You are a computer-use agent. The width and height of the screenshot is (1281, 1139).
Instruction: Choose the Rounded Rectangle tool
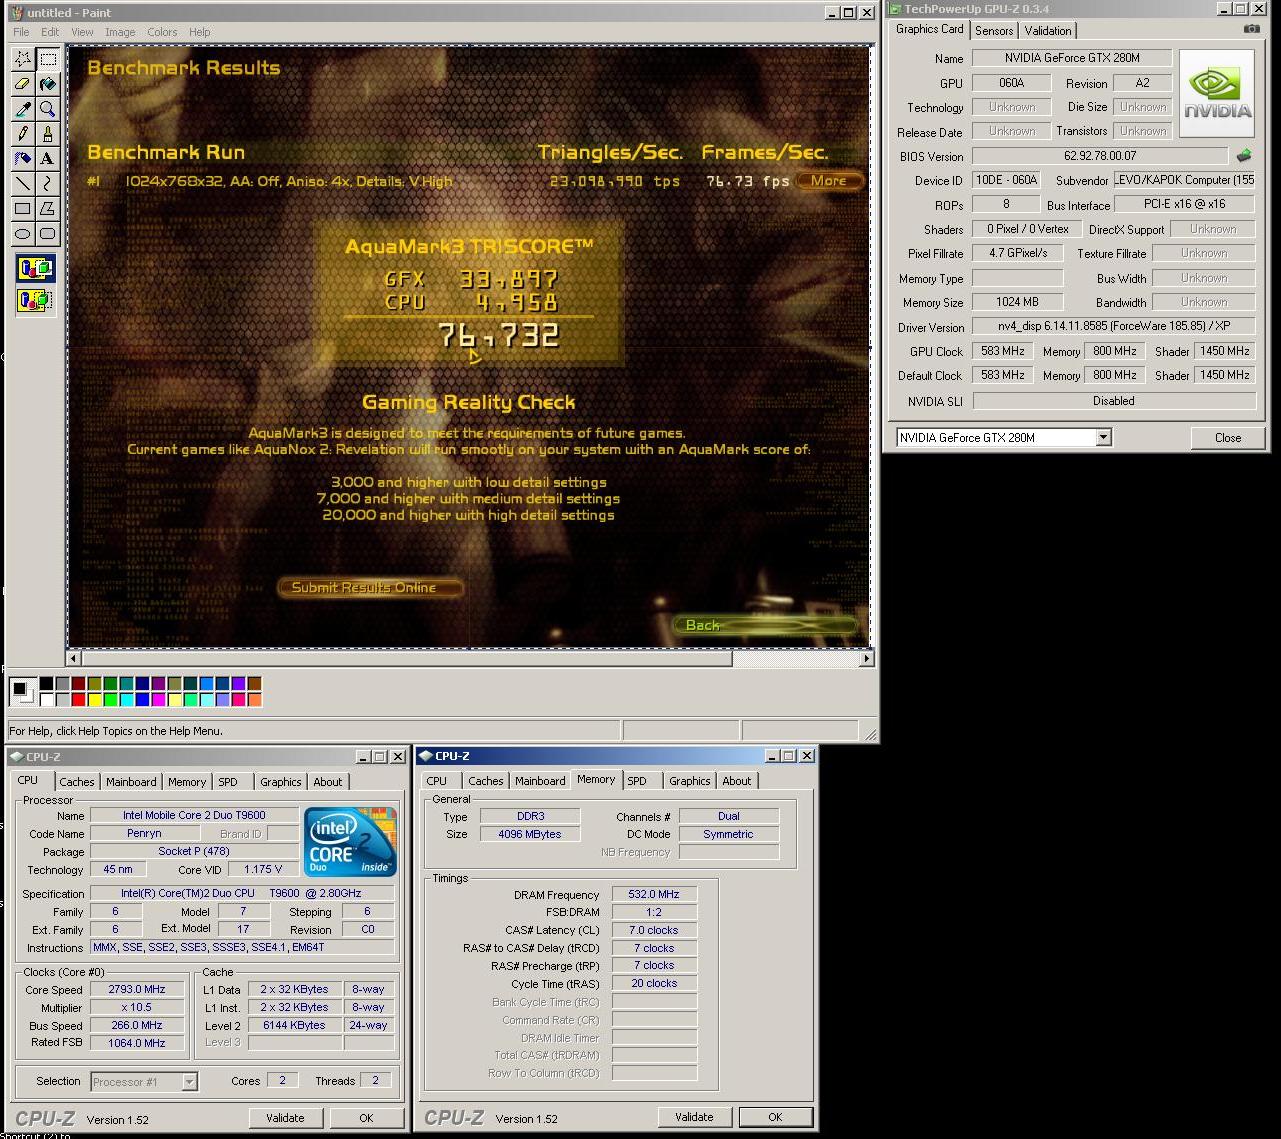pyautogui.click(x=47, y=234)
